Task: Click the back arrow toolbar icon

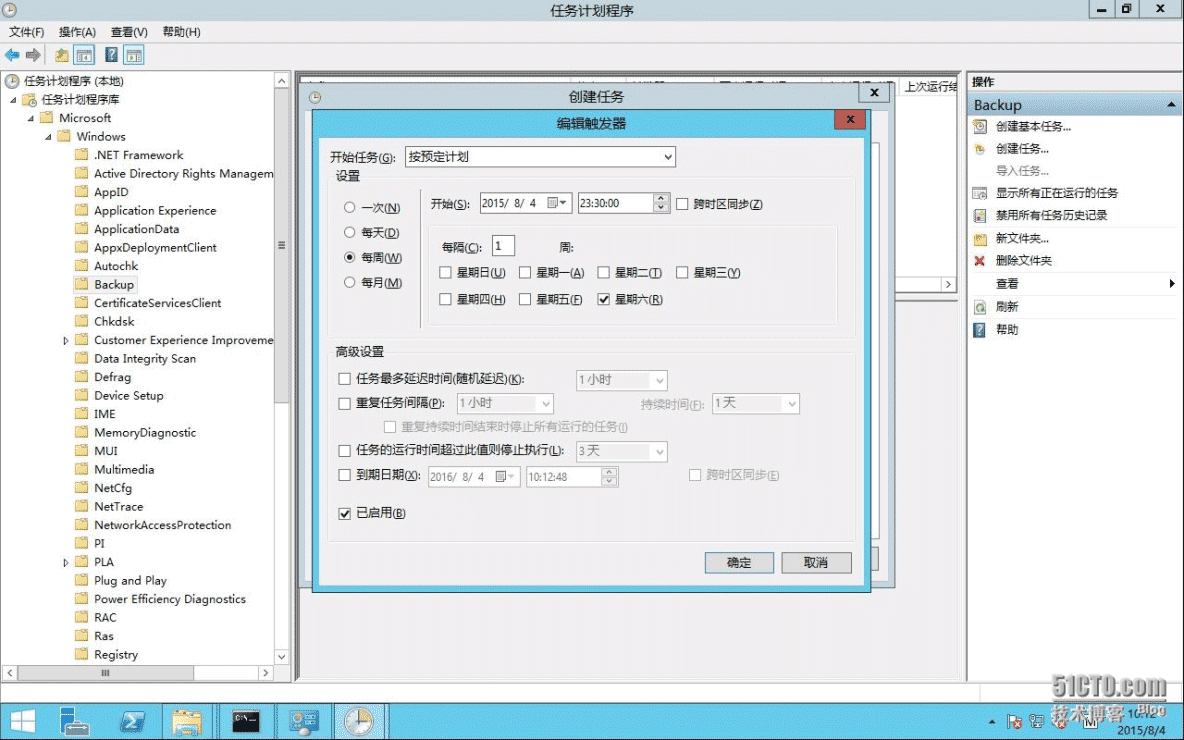Action: point(12,55)
